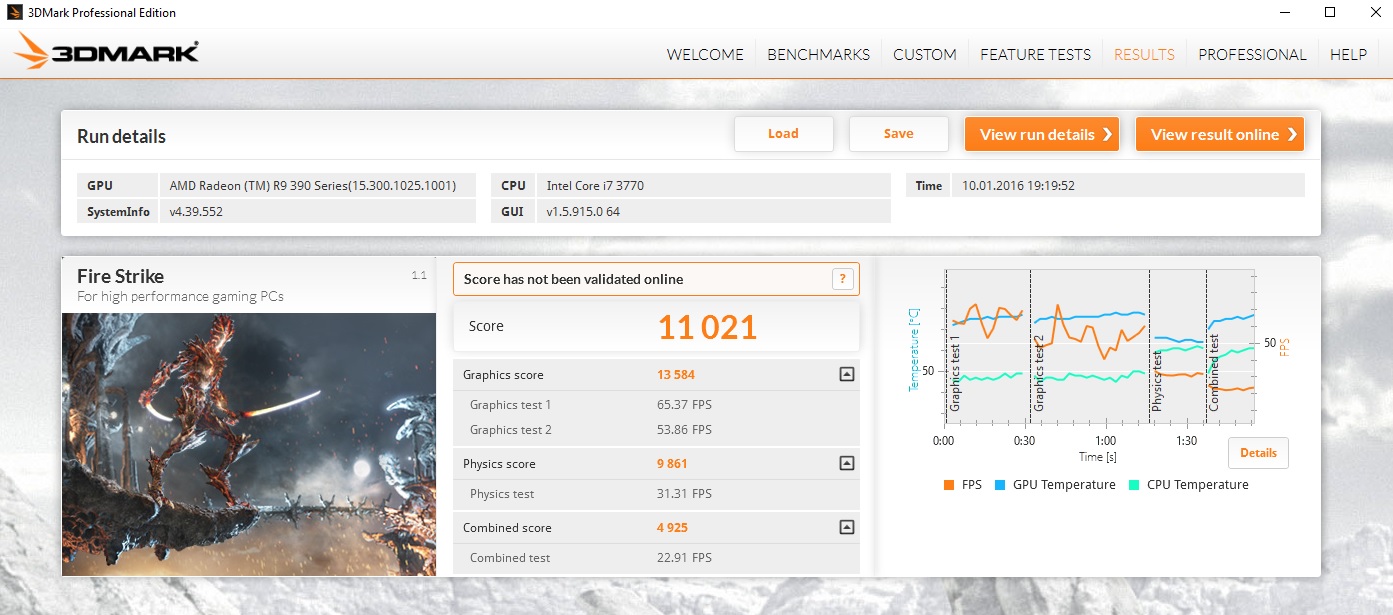This screenshot has height=615, width=1393.
Task: Click the Fire Strike benchmark title
Action: (120, 277)
